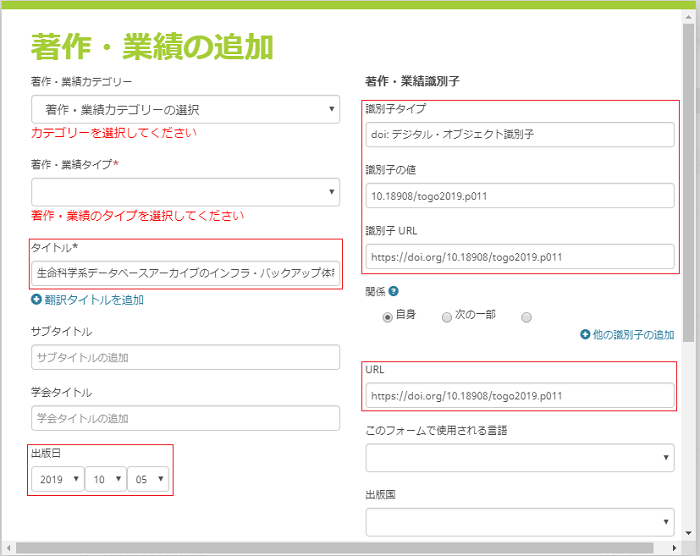Select the 次の一部 relationship radio button
Image resolution: width=700 pixels, height=556 pixels.
[x=445, y=316]
